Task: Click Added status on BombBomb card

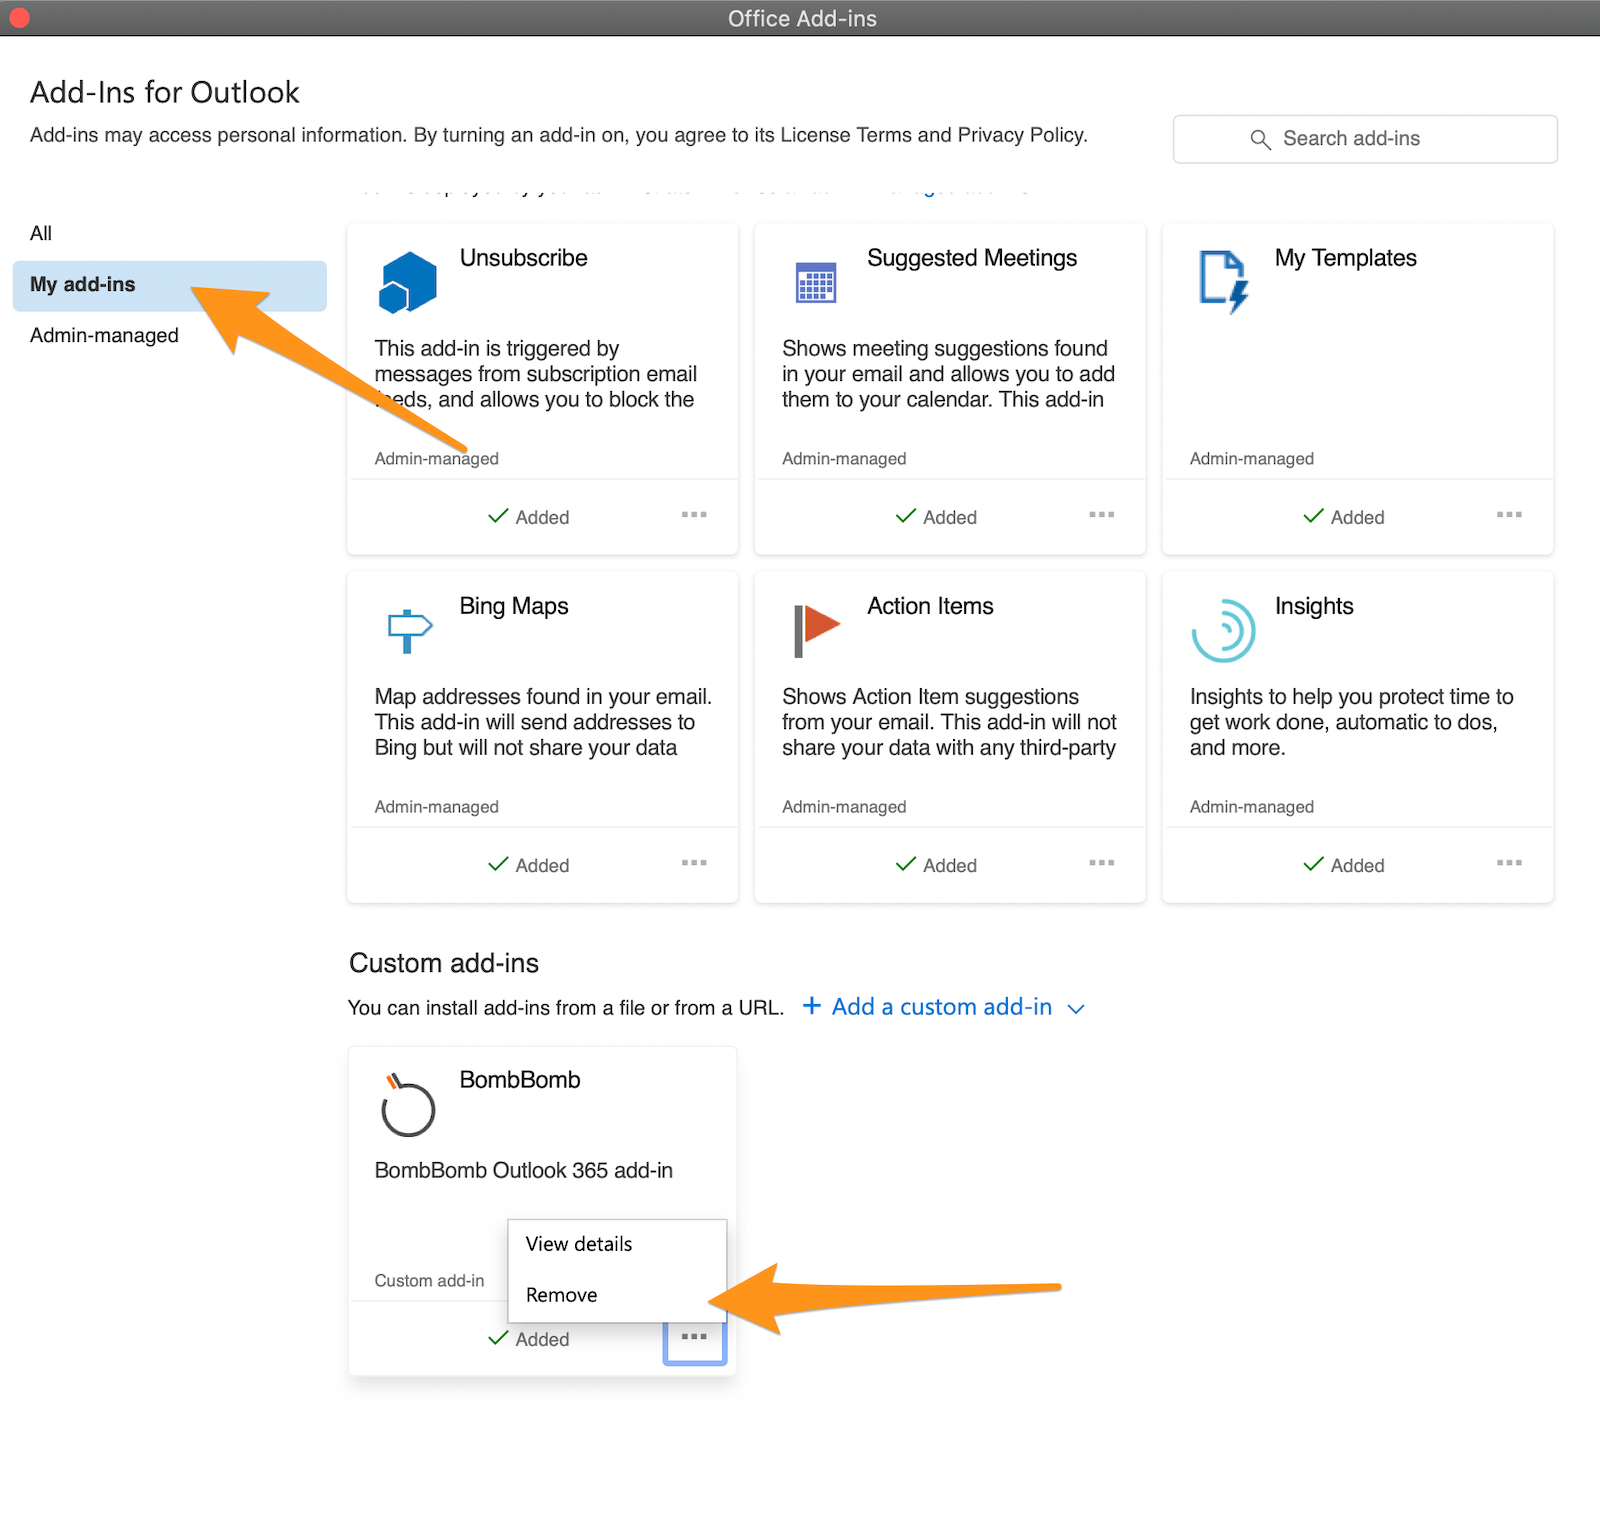Action: 529,1339
